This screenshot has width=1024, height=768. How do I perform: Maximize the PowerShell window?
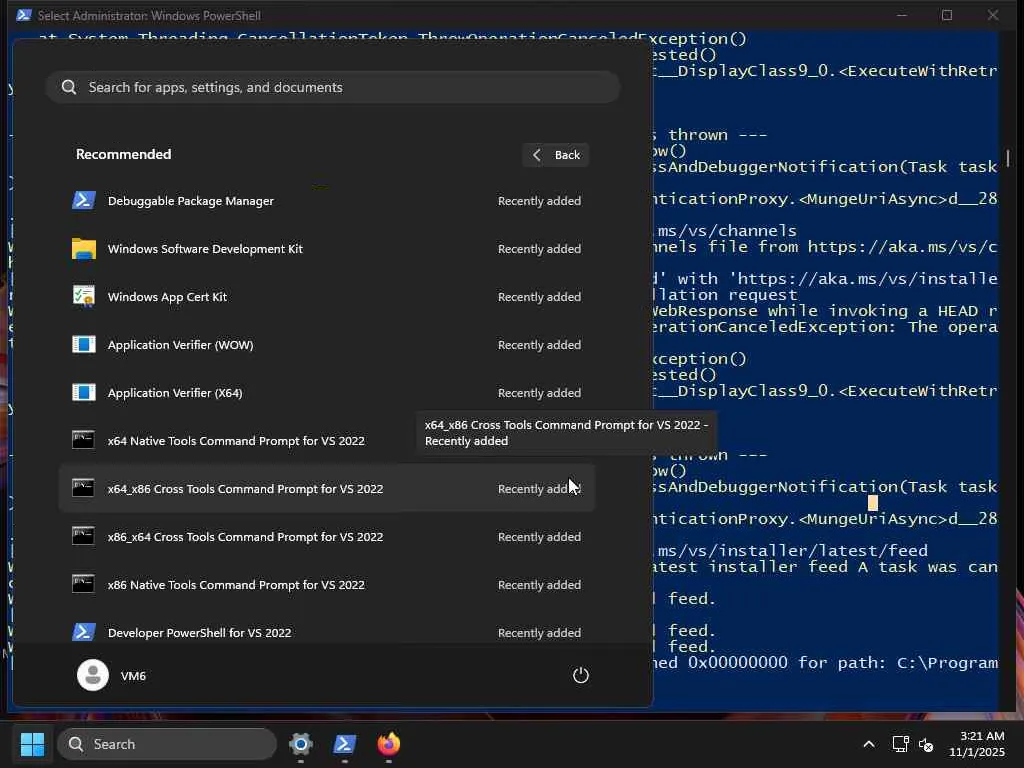point(946,15)
